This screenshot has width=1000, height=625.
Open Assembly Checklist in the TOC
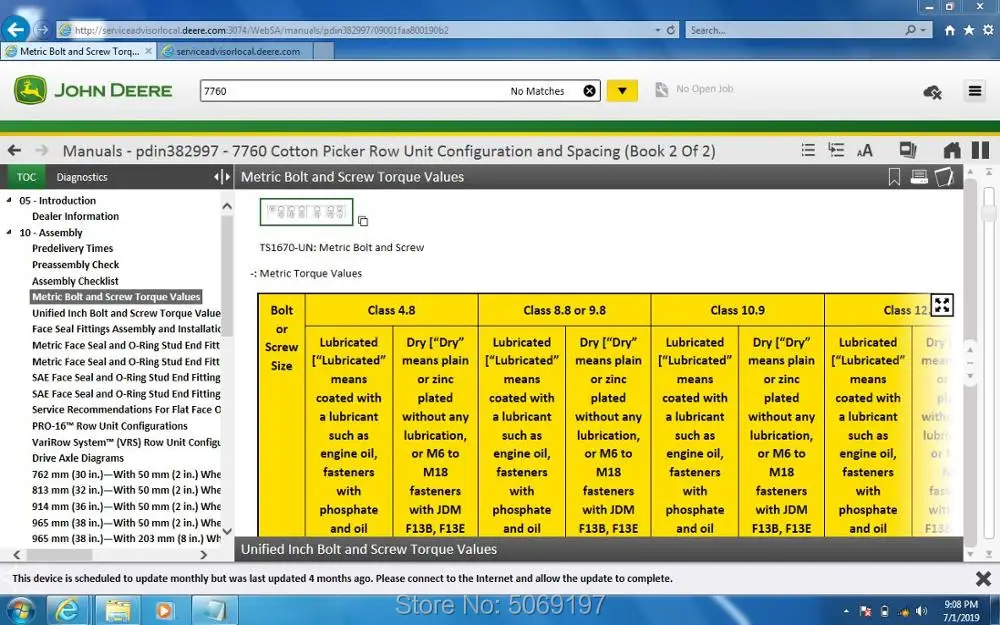pos(75,281)
